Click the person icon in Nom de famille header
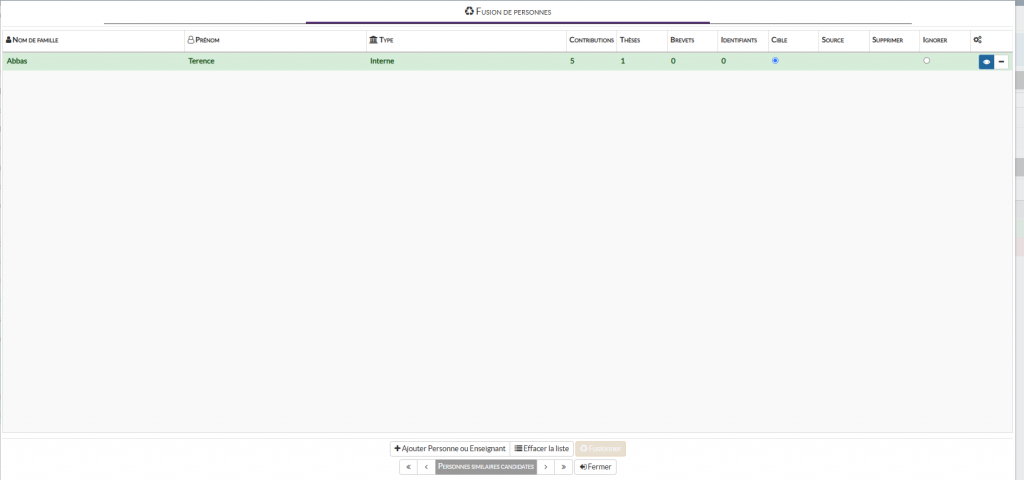The image size is (1024, 480). click(9, 40)
